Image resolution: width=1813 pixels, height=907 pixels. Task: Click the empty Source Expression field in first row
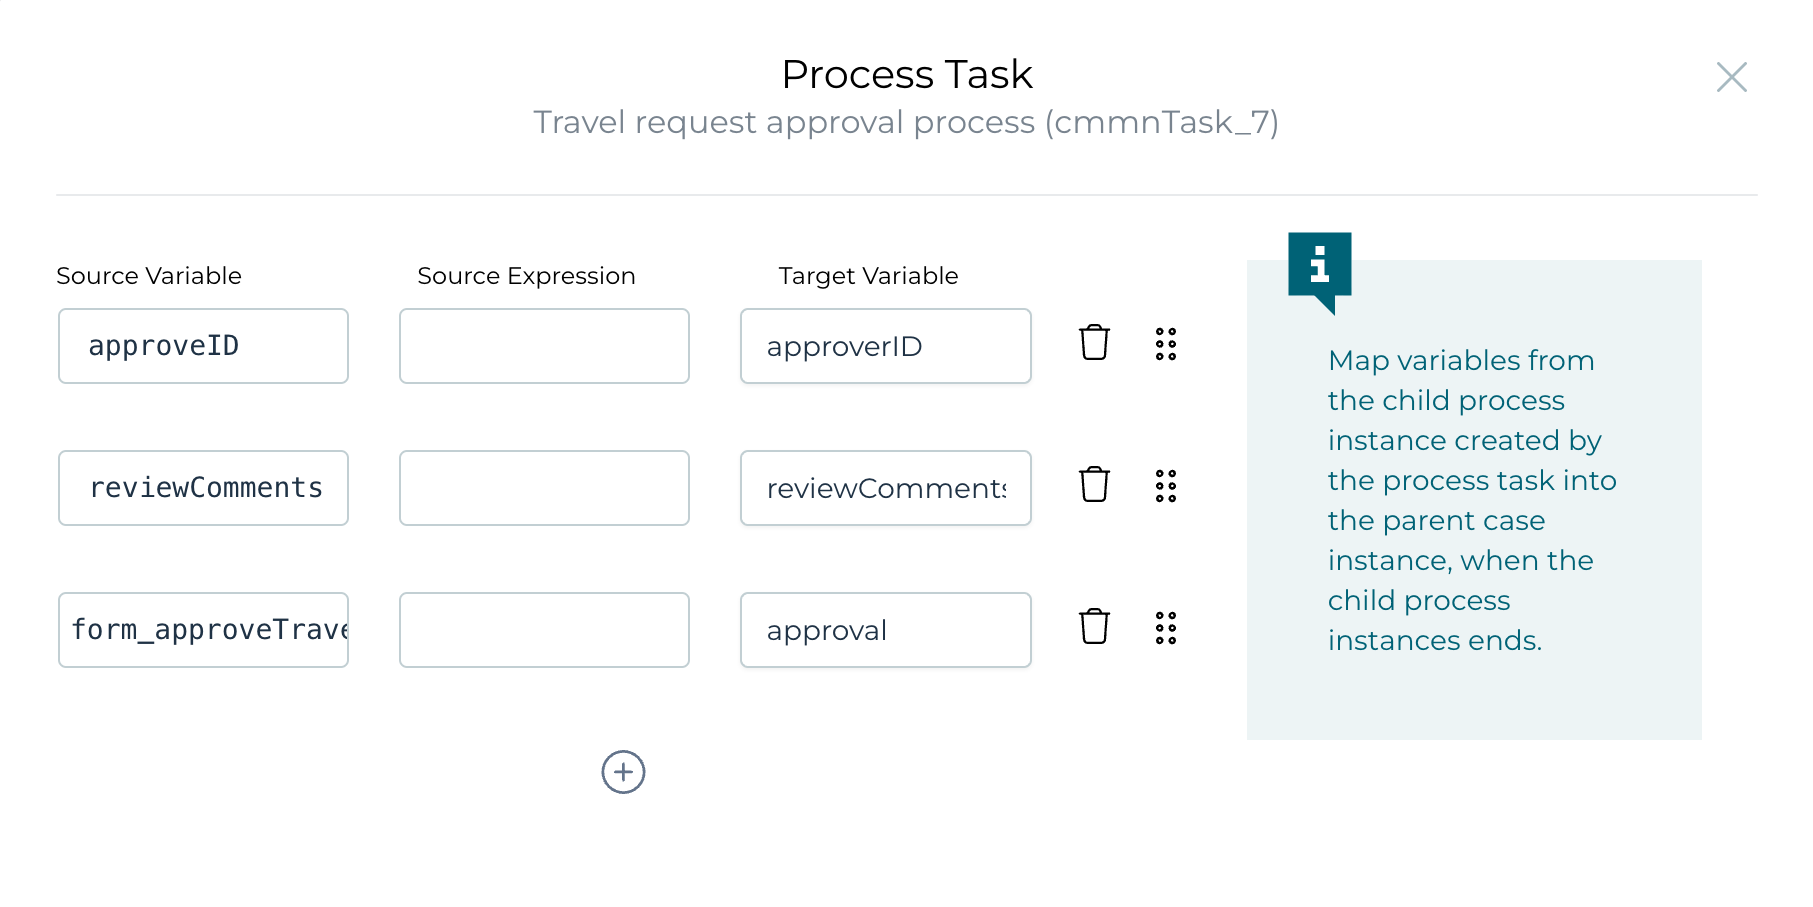point(544,346)
